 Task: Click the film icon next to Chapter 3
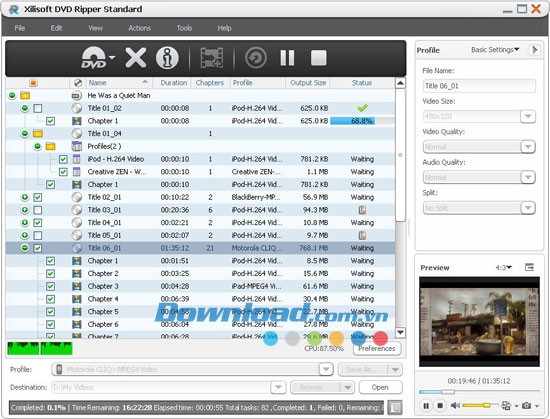(76, 286)
